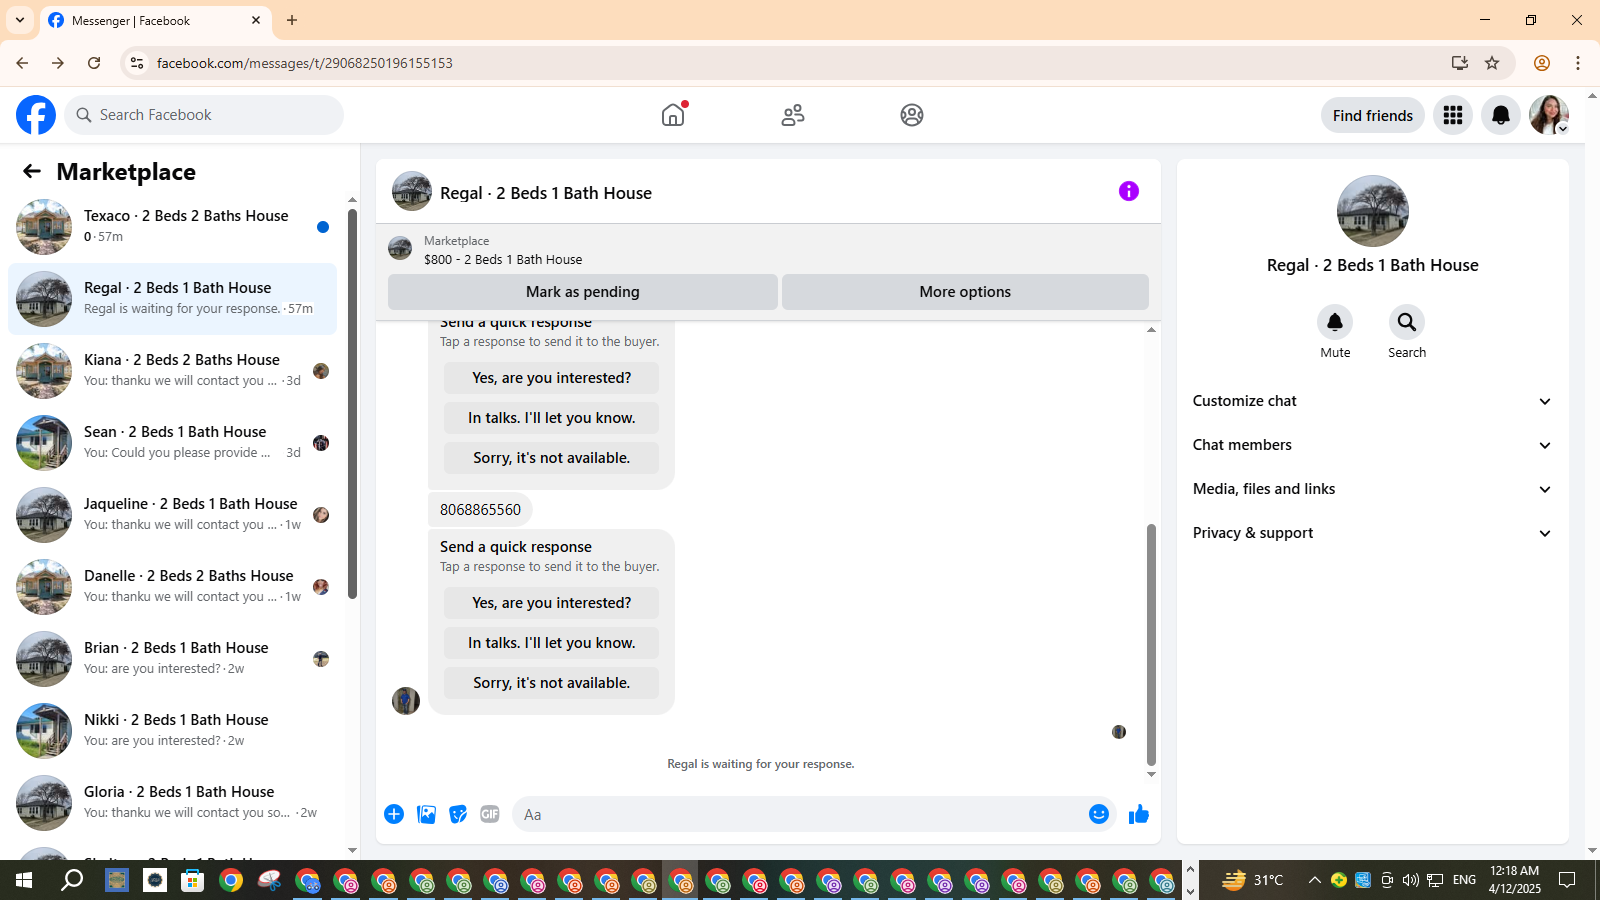Open the 31°C weather widget in taskbar
Image resolution: width=1600 pixels, height=900 pixels.
pyautogui.click(x=1253, y=880)
